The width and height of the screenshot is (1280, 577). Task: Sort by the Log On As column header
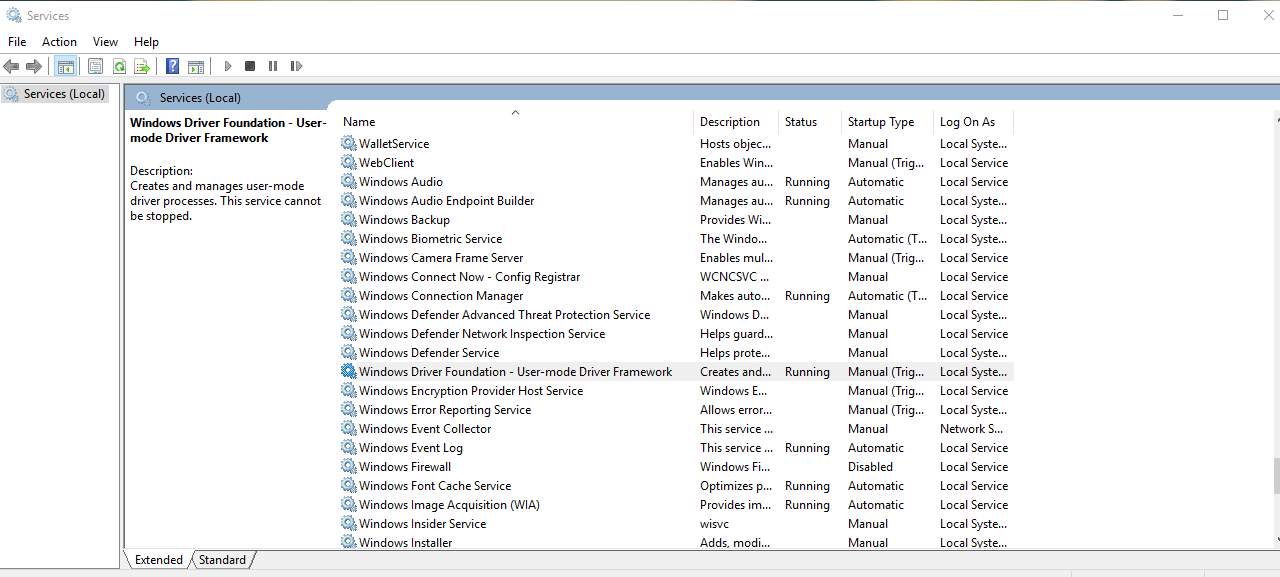(x=973, y=122)
